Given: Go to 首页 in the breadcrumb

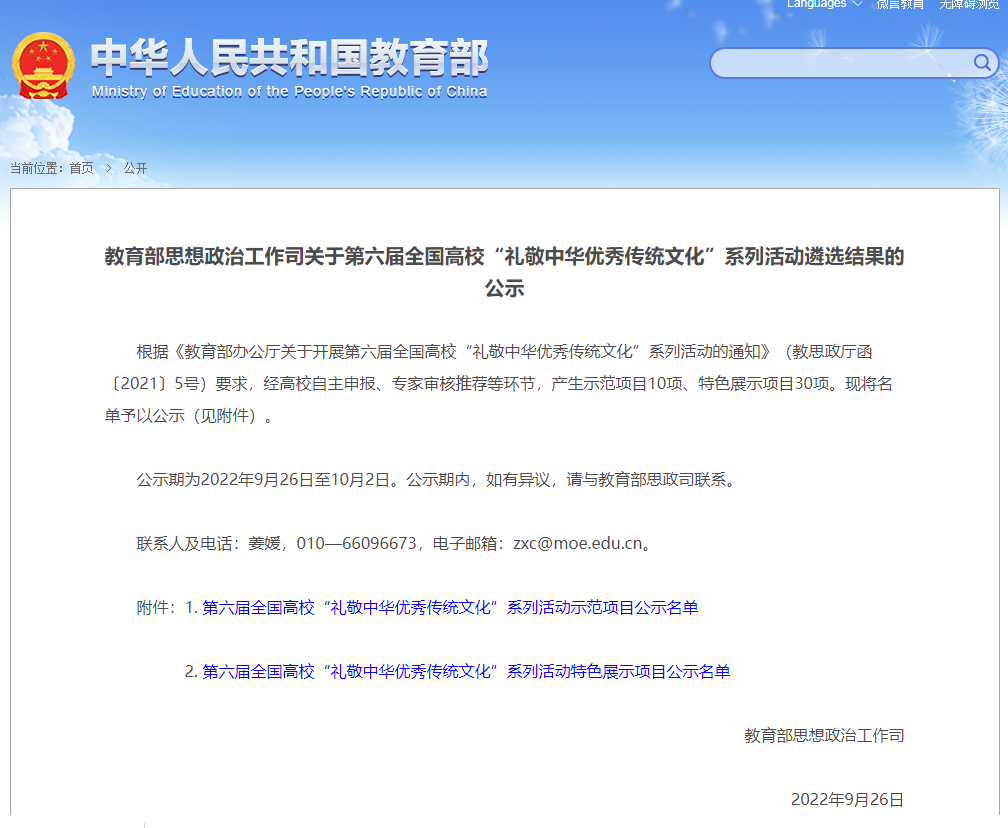Looking at the screenshot, I should tap(81, 168).
